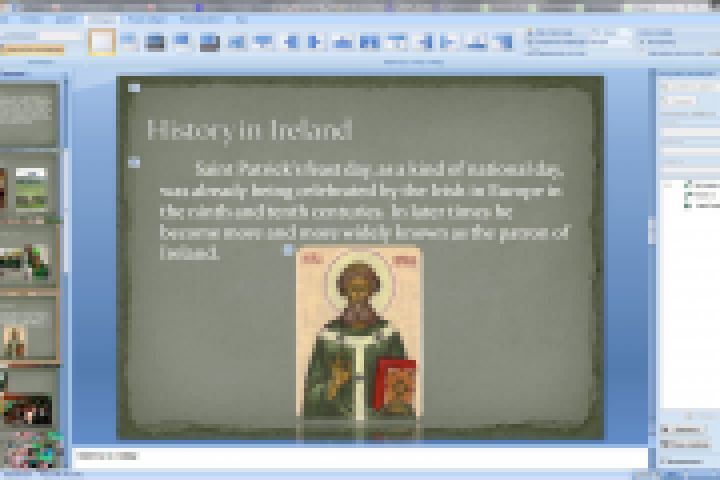This screenshot has height=480, width=720.
Task: Select the No Transition thumbnail in gallery
Action: click(x=101, y=42)
